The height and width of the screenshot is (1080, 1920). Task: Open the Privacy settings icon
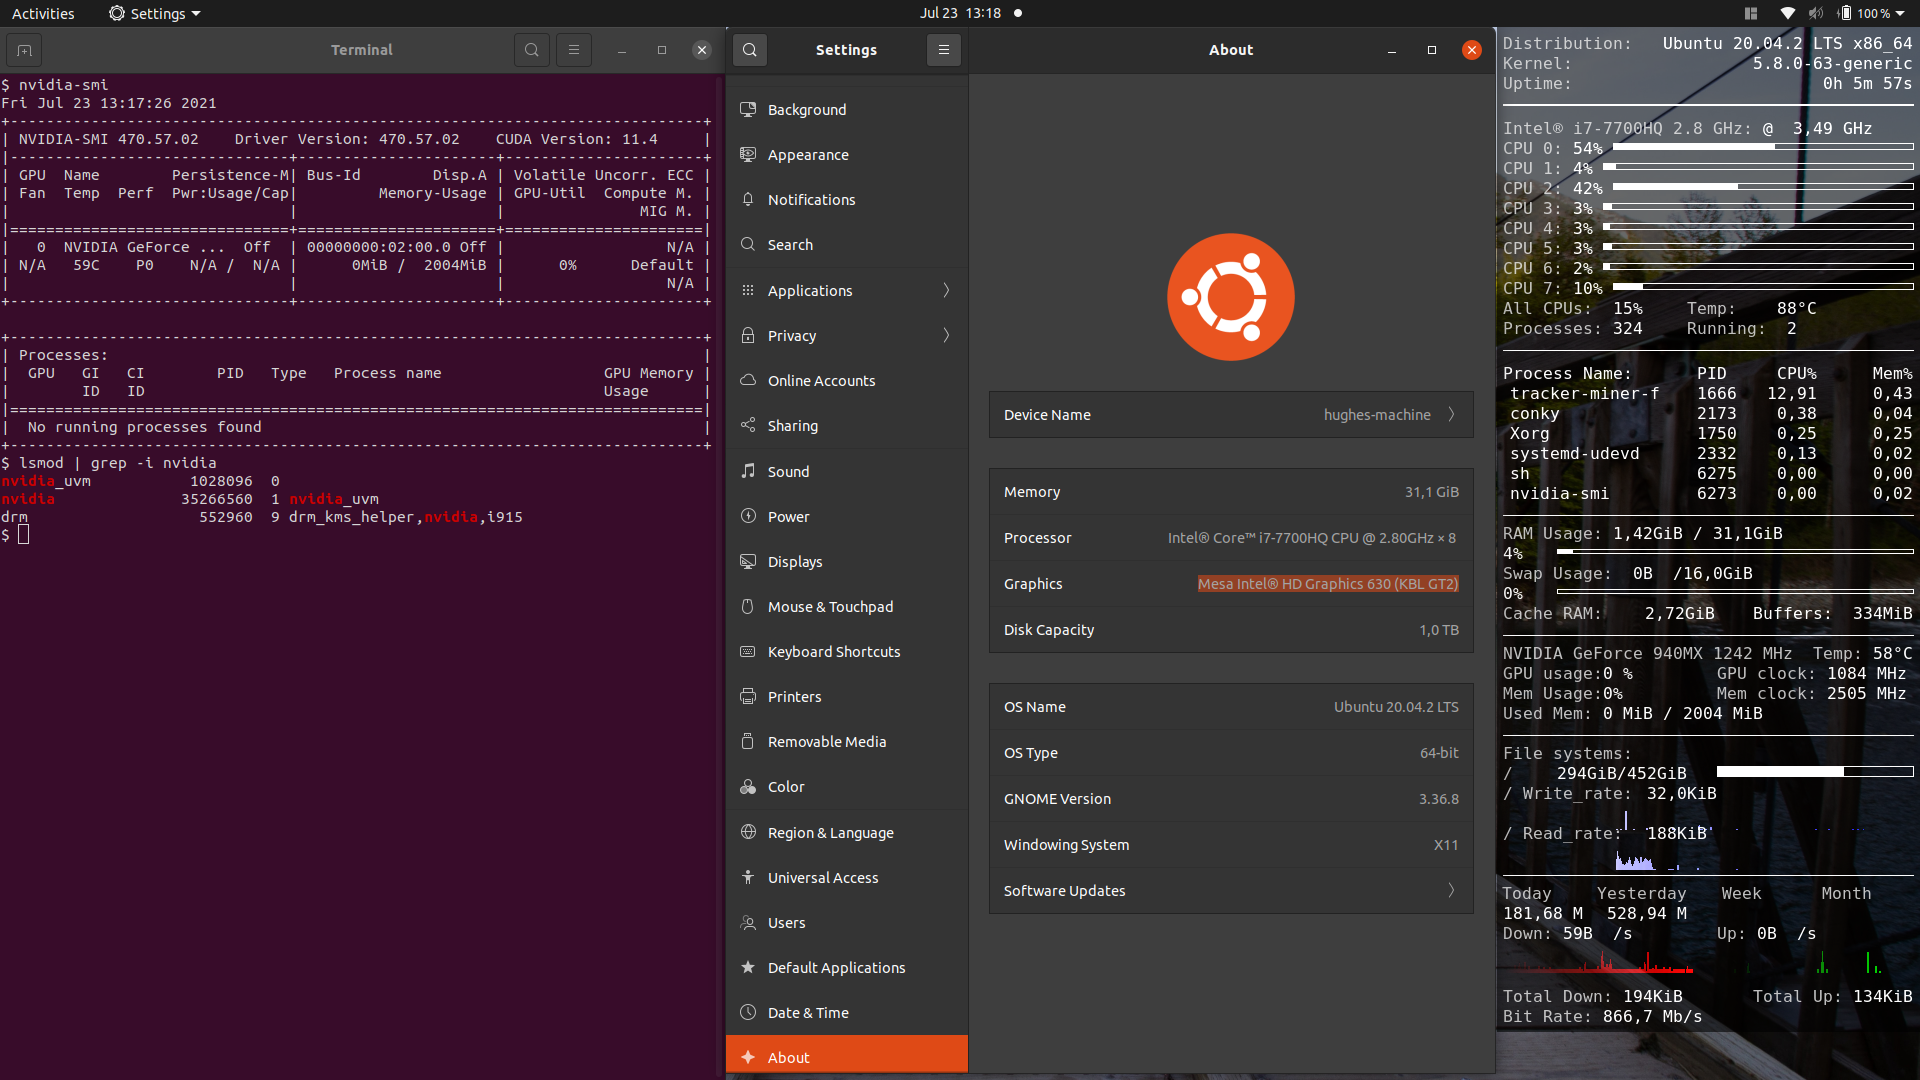point(748,335)
